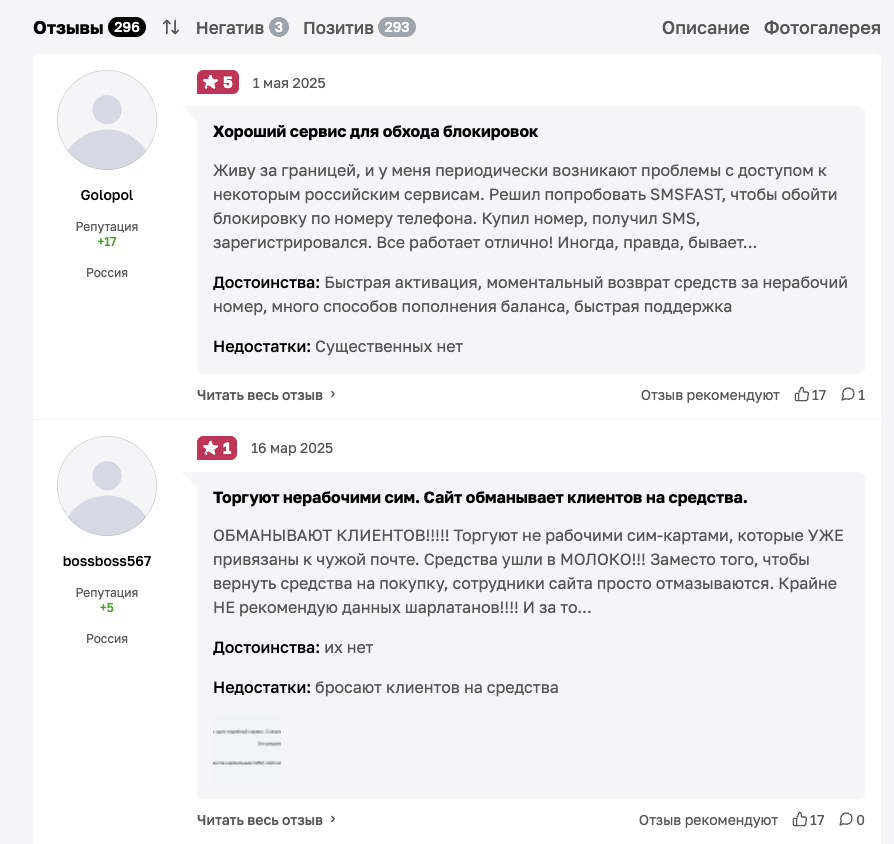
Task: Click the 5-star rating badge
Action: (x=217, y=82)
